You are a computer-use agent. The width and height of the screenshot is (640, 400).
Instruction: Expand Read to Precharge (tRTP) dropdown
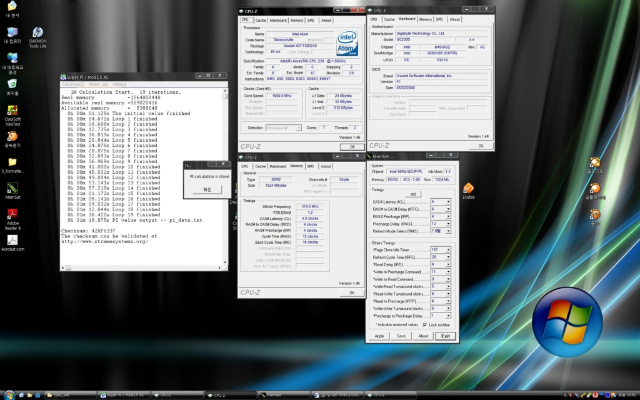(448, 301)
